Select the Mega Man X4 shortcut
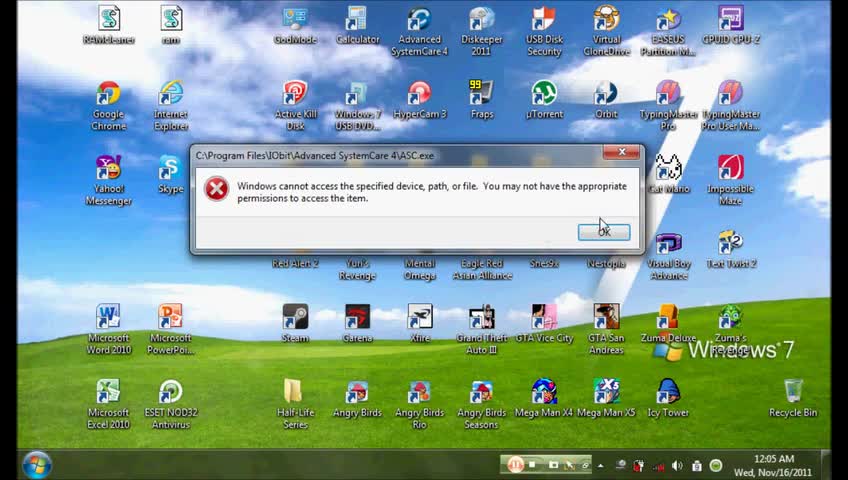 (x=544, y=398)
